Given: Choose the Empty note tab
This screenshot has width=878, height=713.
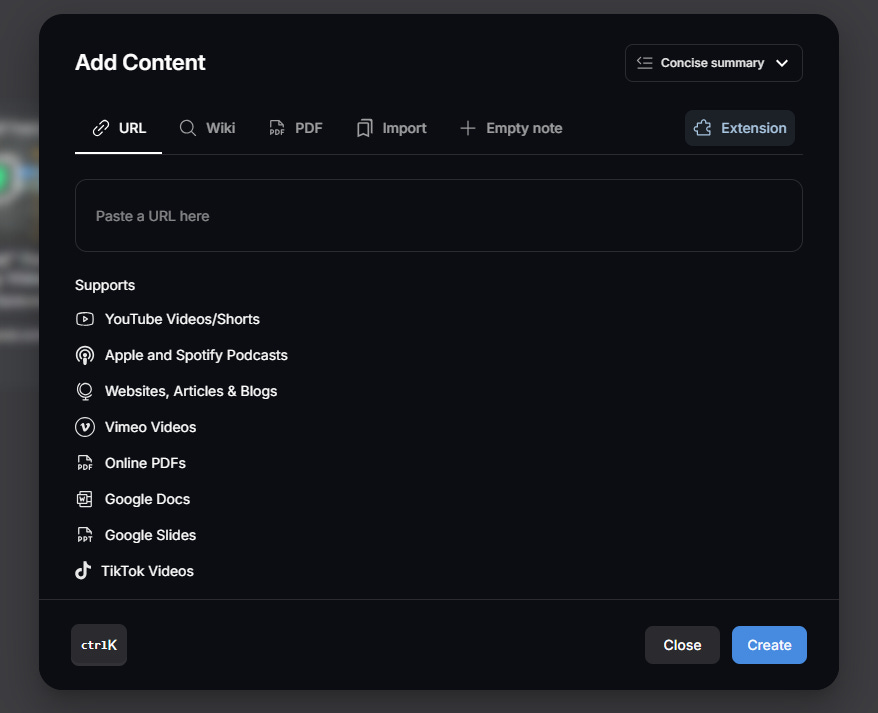Looking at the screenshot, I should pos(511,128).
